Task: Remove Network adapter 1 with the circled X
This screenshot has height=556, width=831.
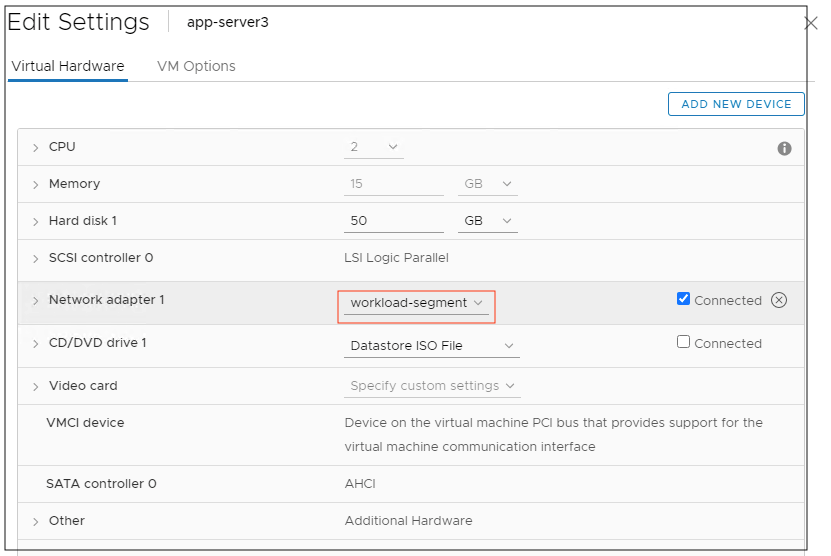Action: [x=779, y=300]
